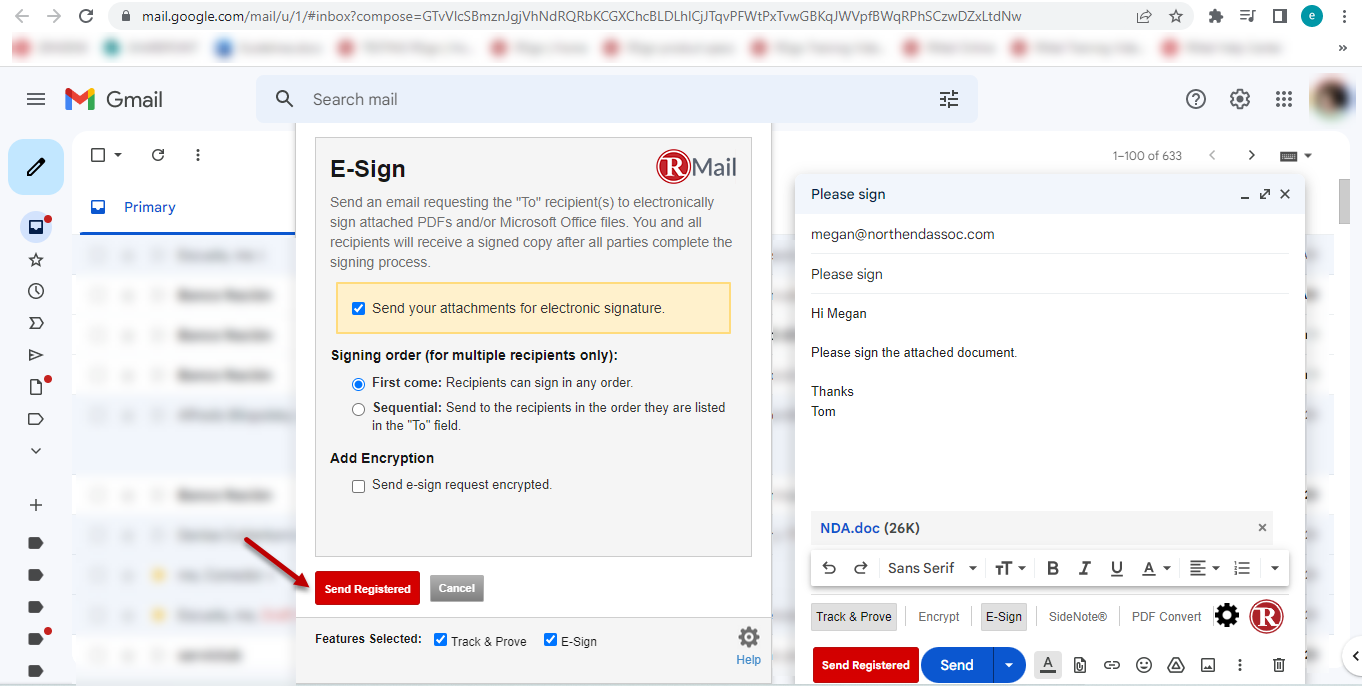The height and width of the screenshot is (686, 1362).
Task: Attach a file using the paperclip icon
Action: pyautogui.click(x=1082, y=664)
